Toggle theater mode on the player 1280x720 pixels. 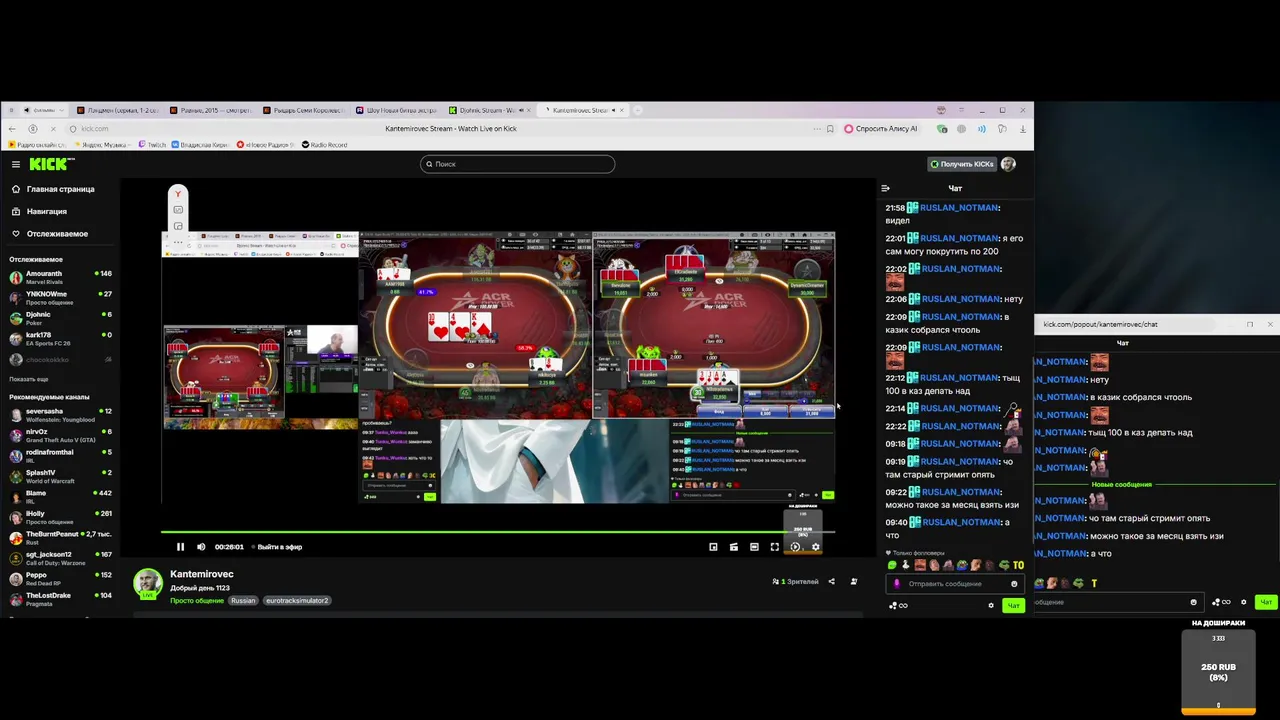tap(754, 547)
